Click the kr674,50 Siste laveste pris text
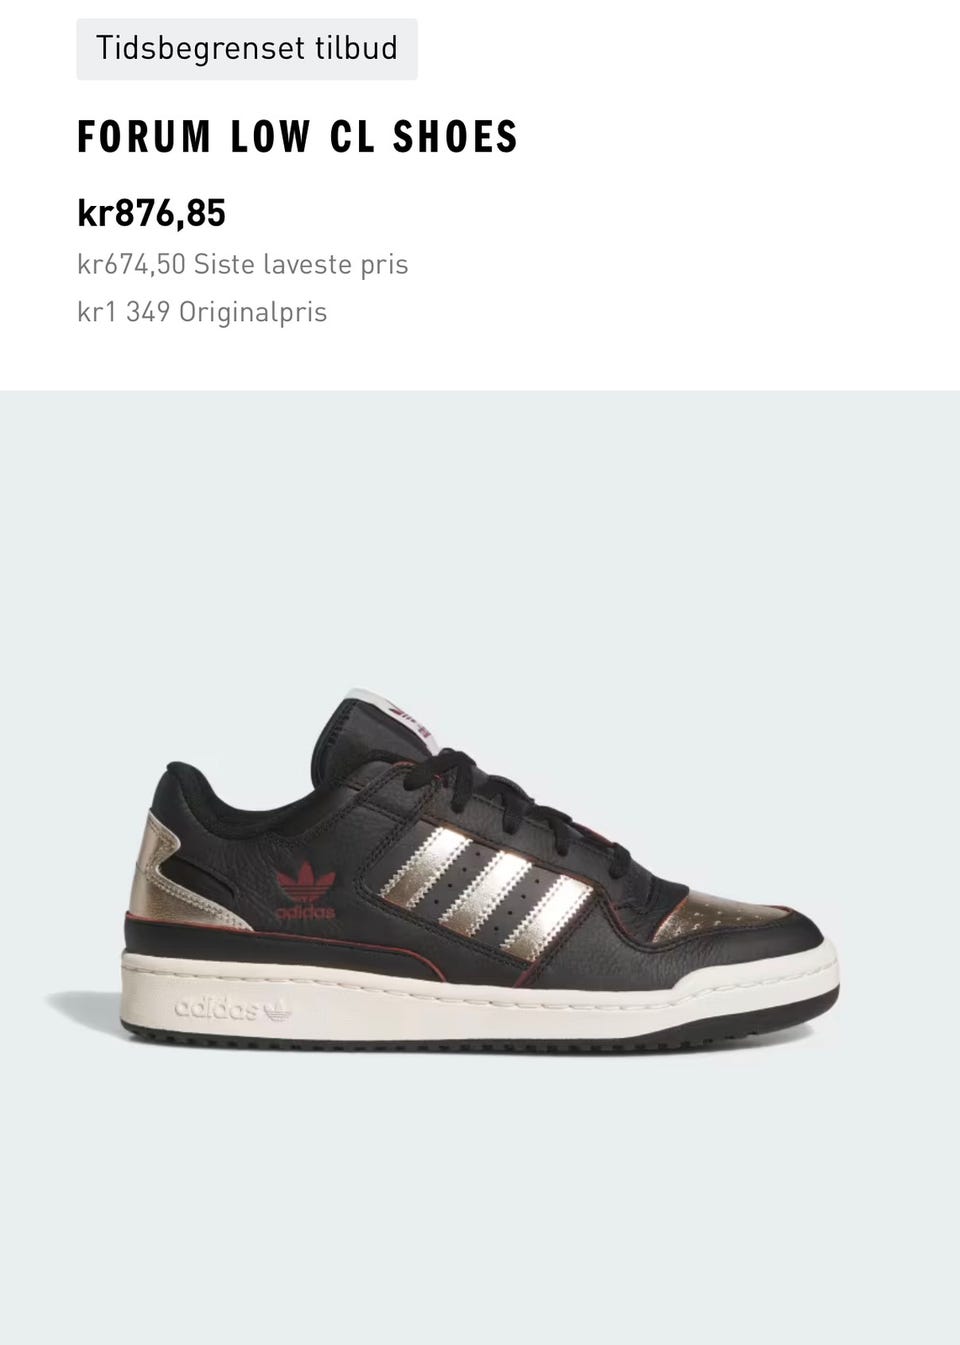Viewport: 960px width, 1345px height. tap(243, 265)
